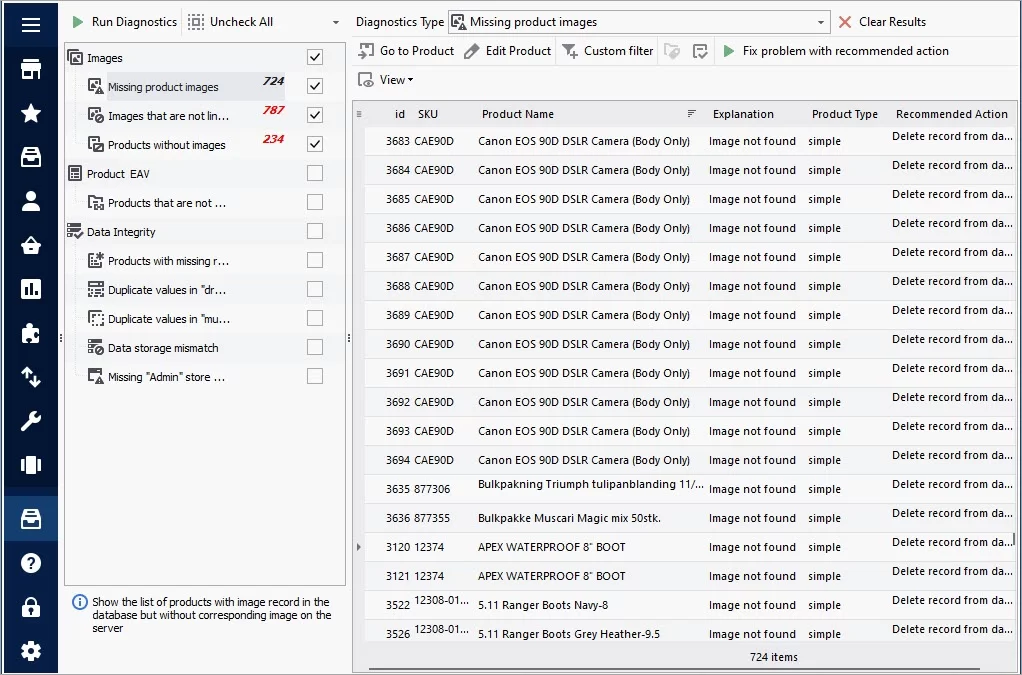Run Diagnostics
The width and height of the screenshot is (1022, 675).
coord(124,22)
